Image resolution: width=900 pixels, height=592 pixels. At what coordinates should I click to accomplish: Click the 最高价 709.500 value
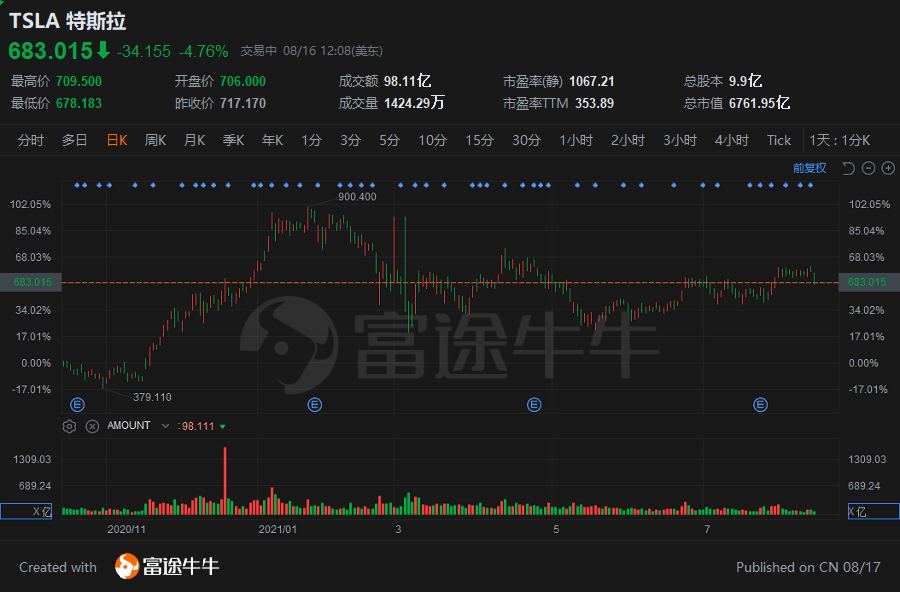[x=79, y=82]
